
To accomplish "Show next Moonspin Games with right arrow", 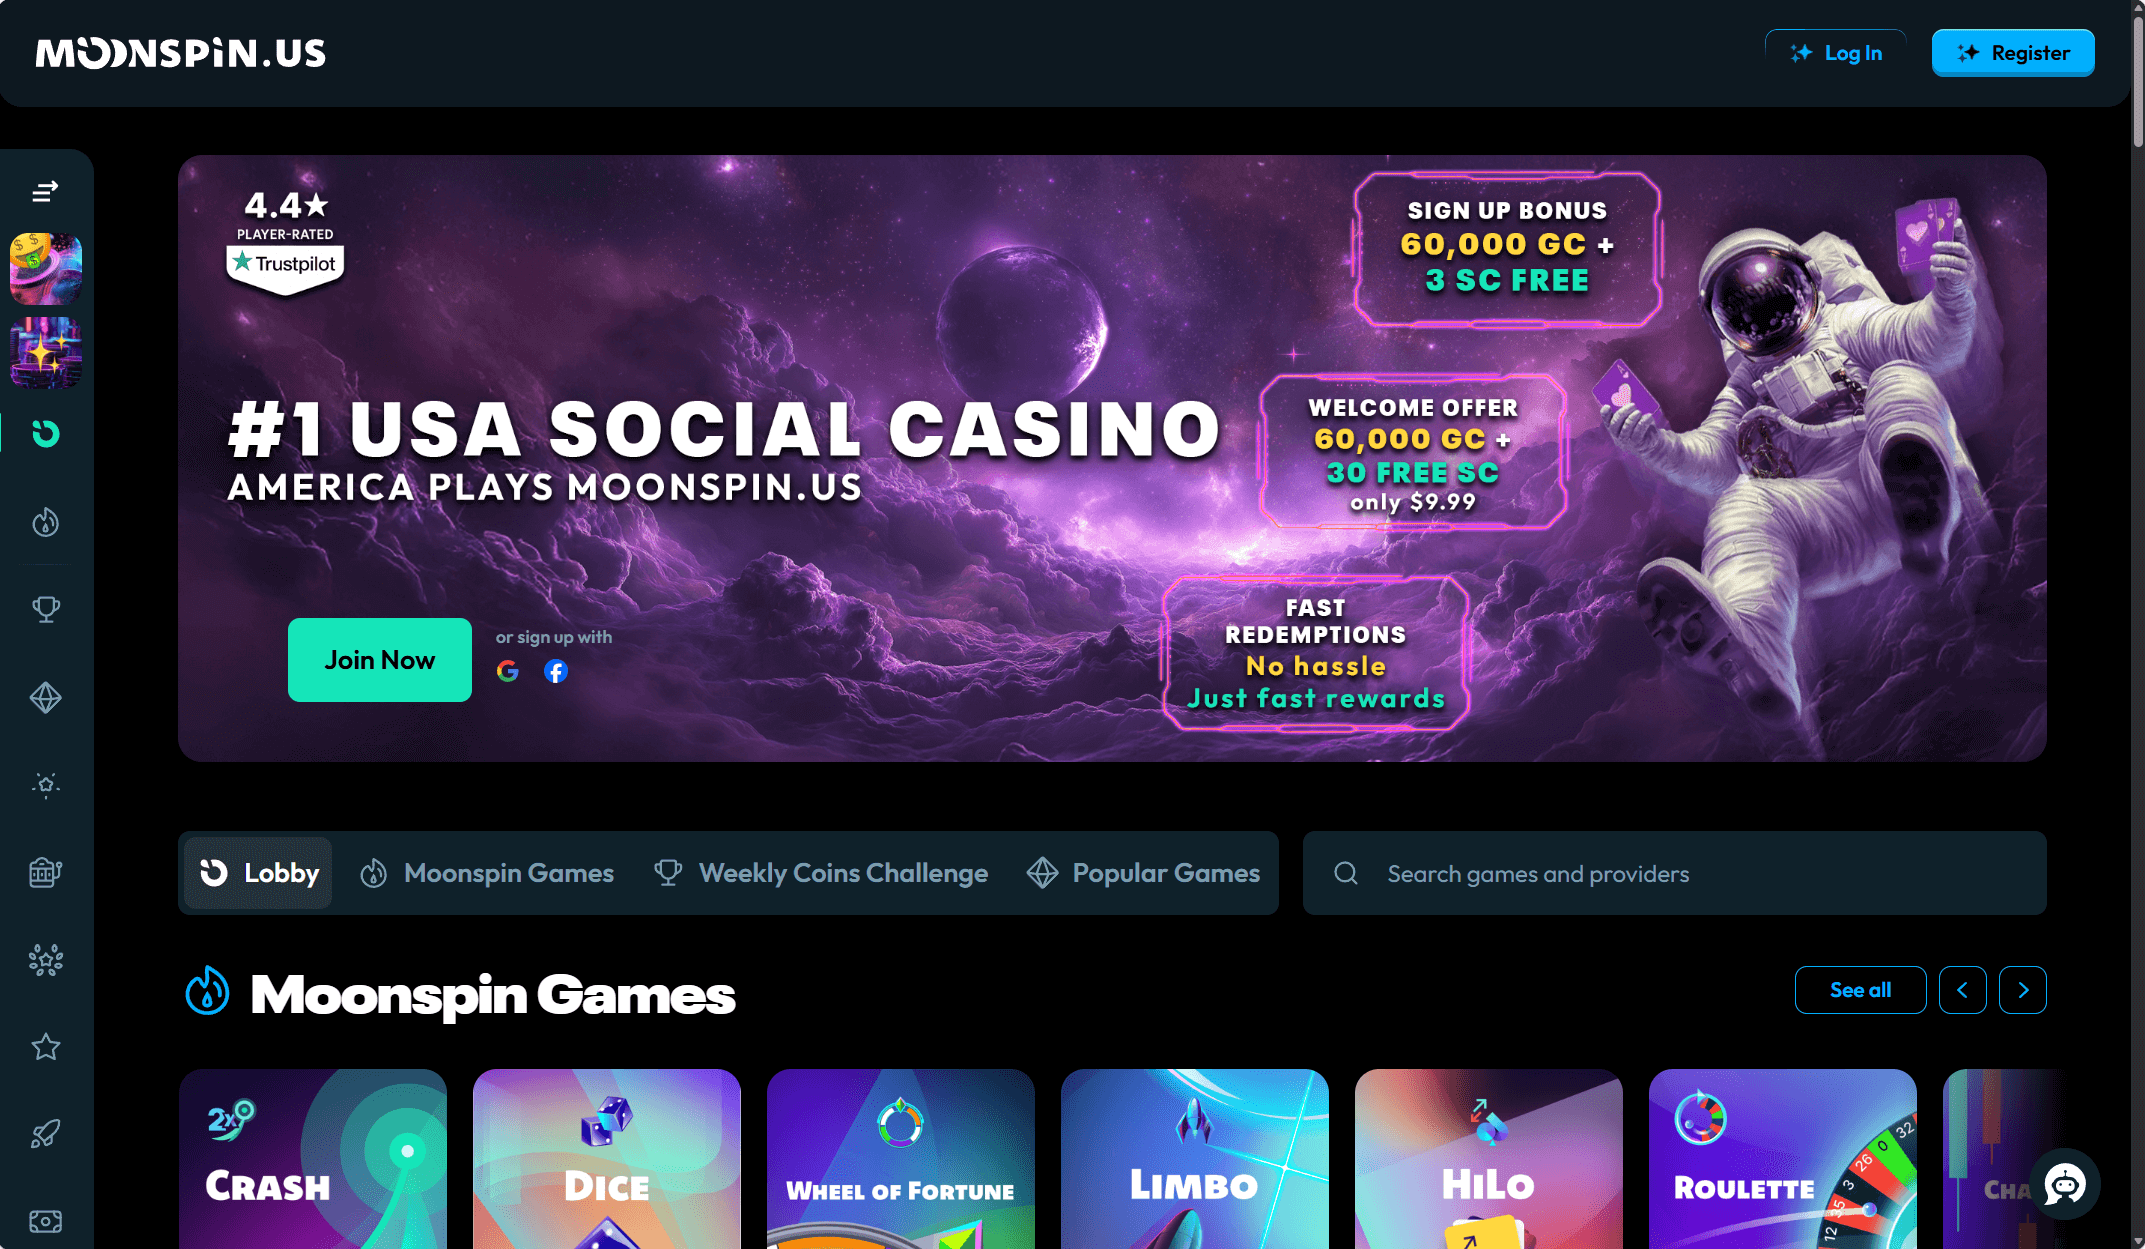I will pyautogui.click(x=2023, y=990).
